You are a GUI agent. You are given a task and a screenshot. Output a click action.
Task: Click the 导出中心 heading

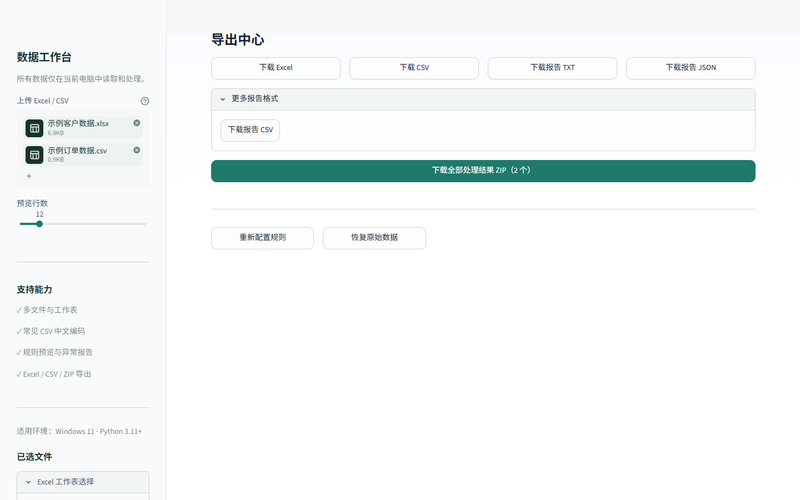238,40
